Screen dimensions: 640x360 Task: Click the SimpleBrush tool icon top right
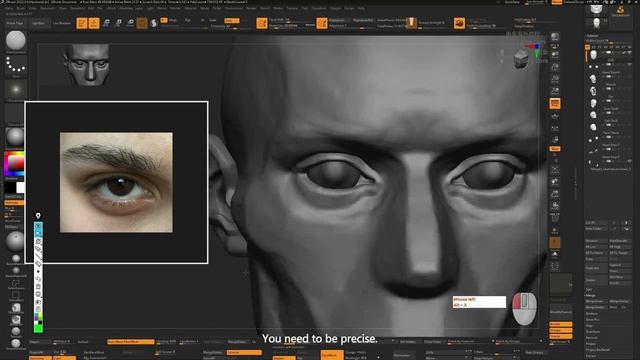coord(620,11)
